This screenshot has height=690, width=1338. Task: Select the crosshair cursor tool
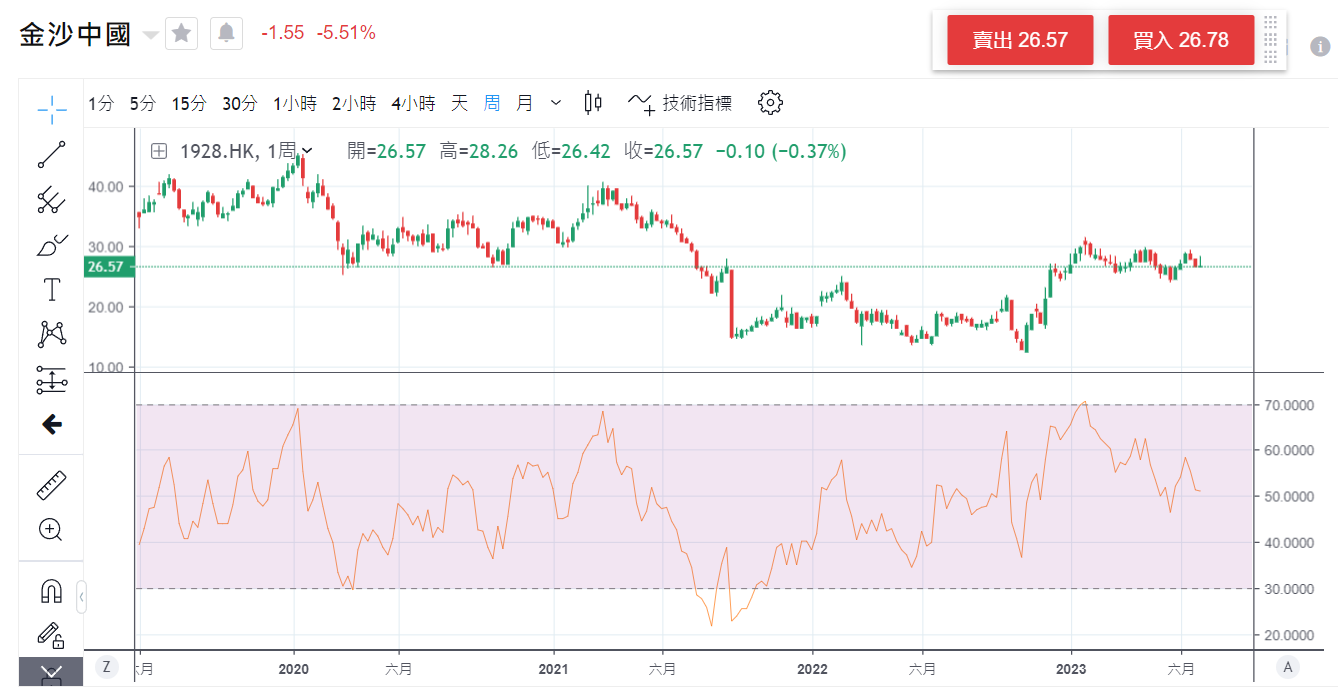(51, 107)
